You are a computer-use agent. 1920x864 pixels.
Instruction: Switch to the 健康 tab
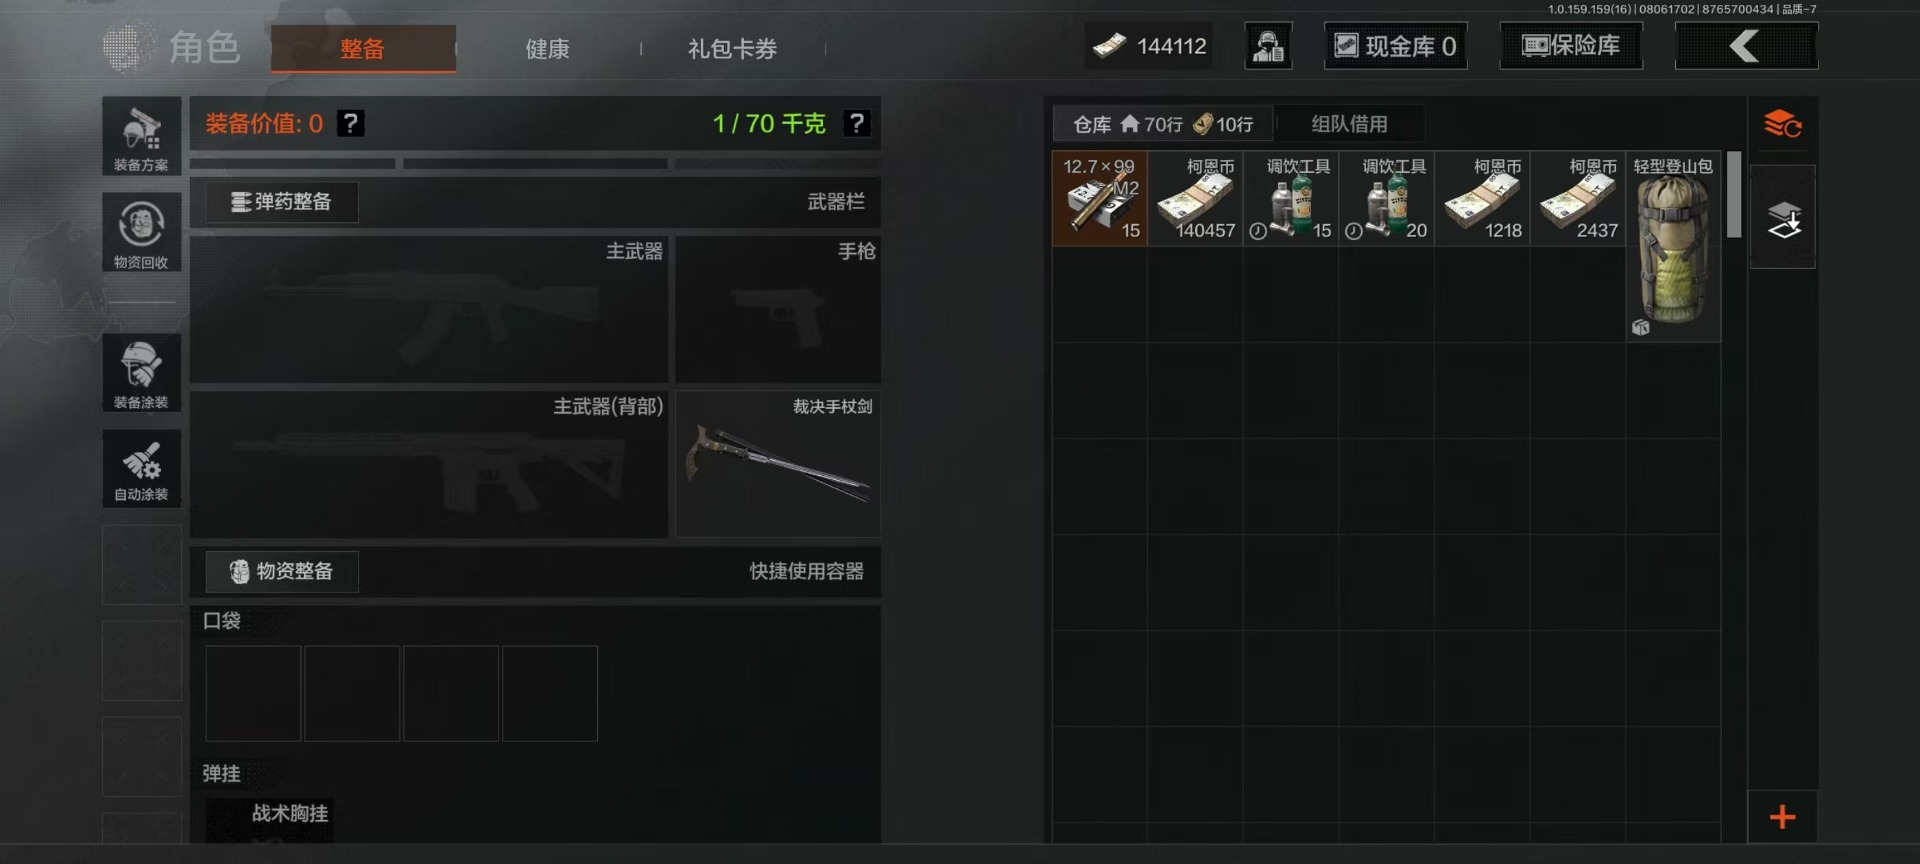(547, 49)
